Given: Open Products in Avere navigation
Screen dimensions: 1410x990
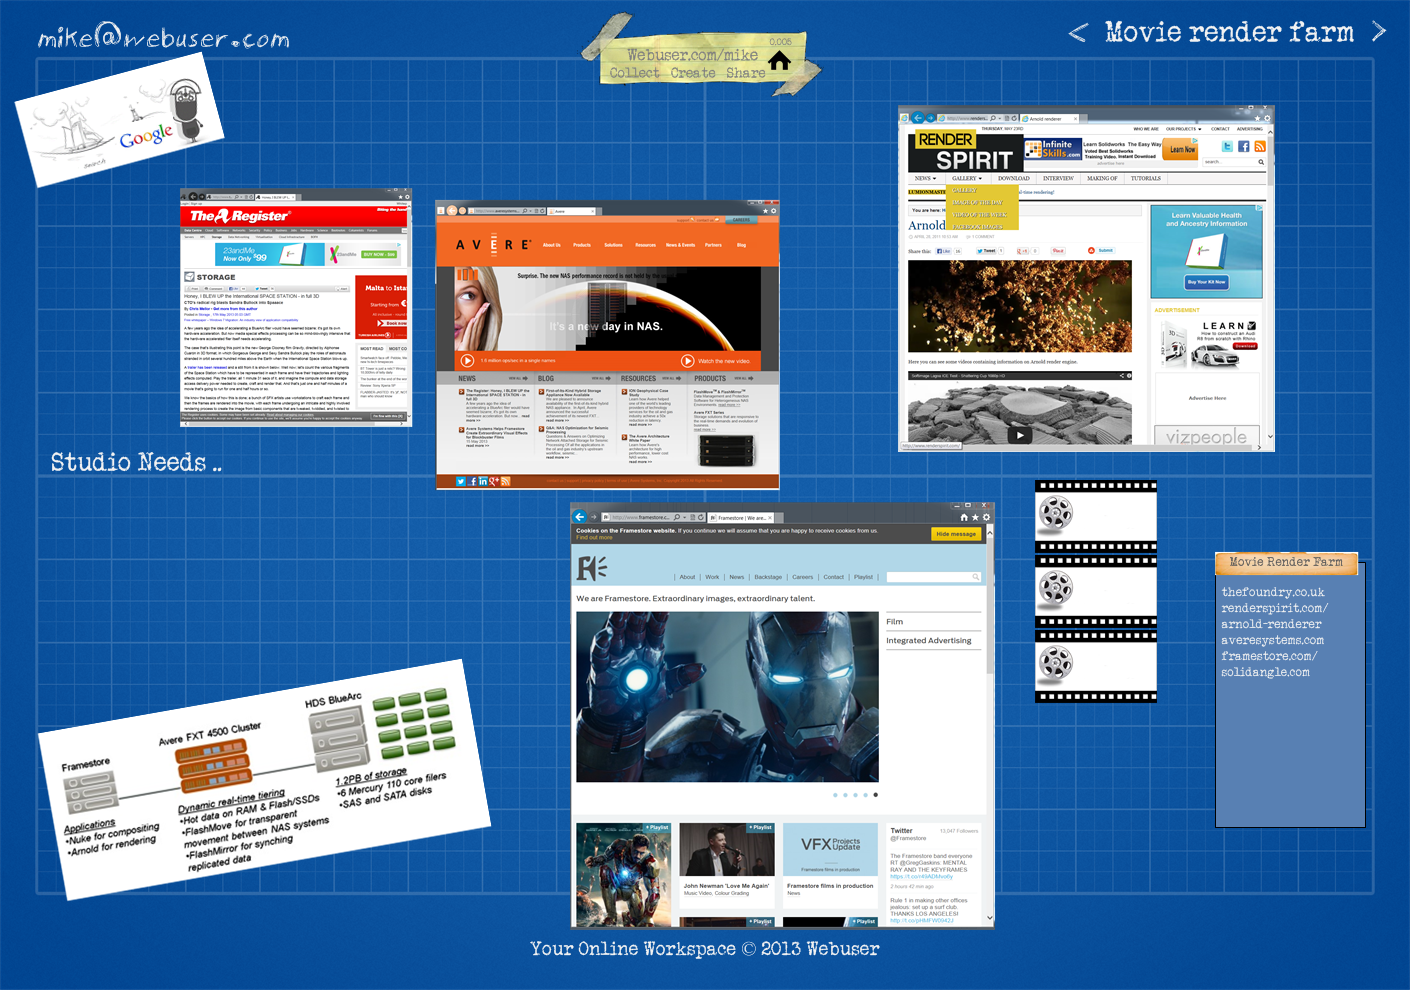Looking at the screenshot, I should [582, 245].
